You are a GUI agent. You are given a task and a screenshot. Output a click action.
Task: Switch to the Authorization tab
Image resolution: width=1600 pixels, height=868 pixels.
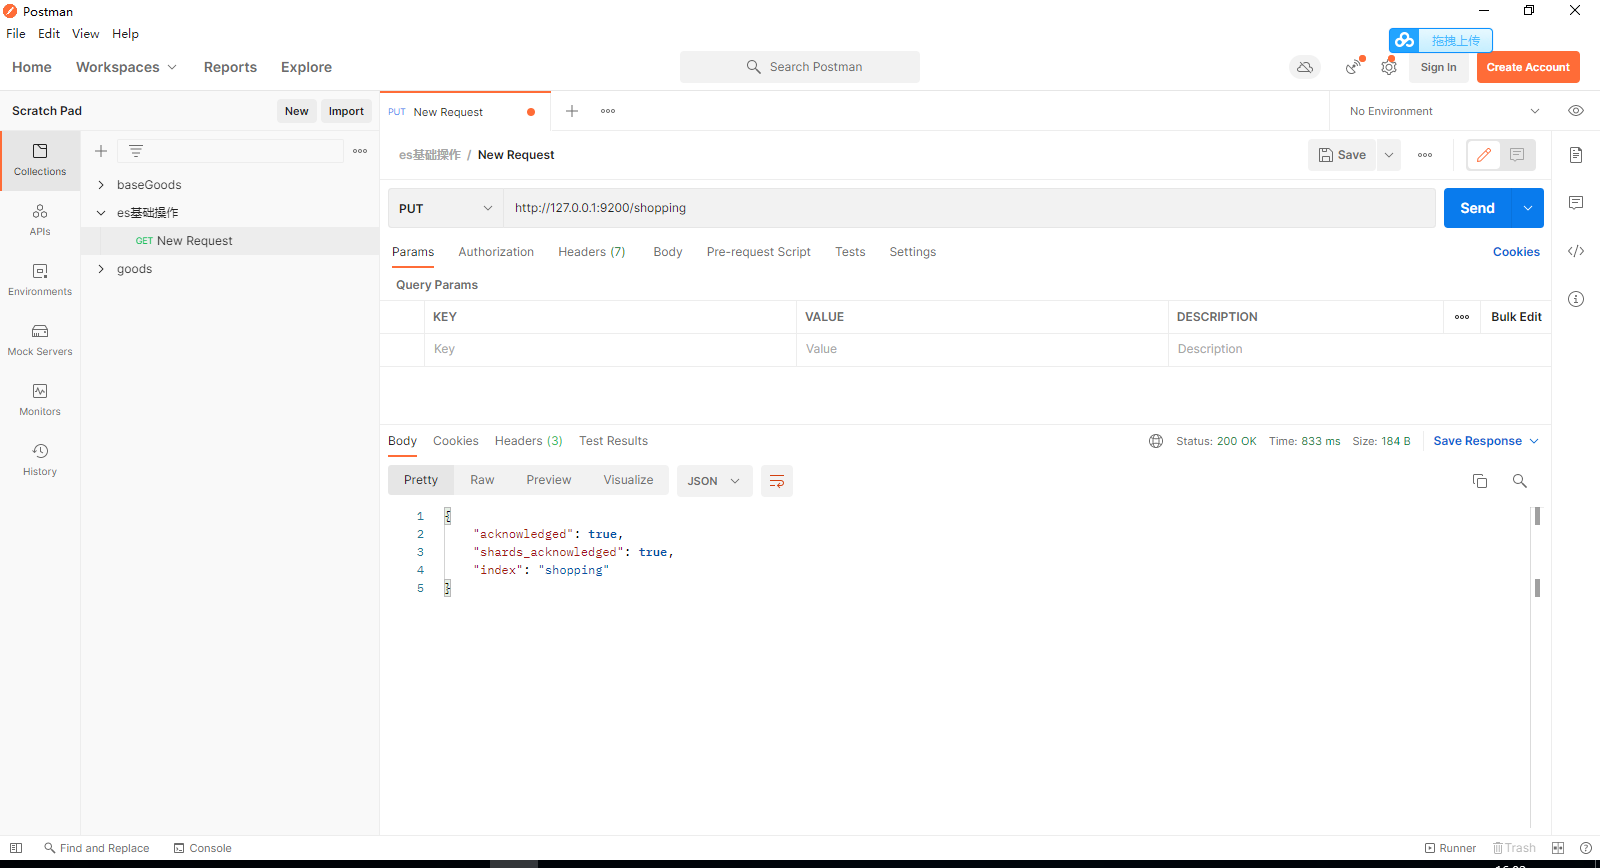pyautogui.click(x=496, y=252)
